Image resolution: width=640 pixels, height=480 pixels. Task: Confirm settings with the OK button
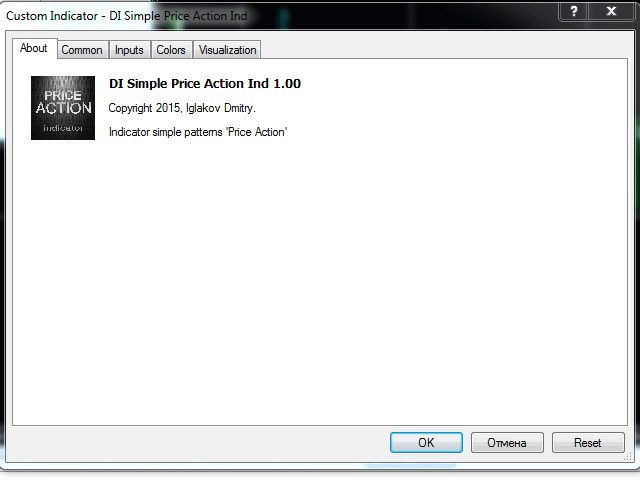[x=426, y=442]
